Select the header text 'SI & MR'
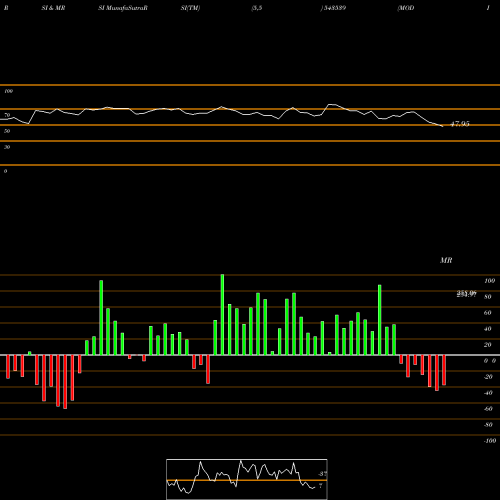This screenshot has height=500, width=500. point(53,8)
